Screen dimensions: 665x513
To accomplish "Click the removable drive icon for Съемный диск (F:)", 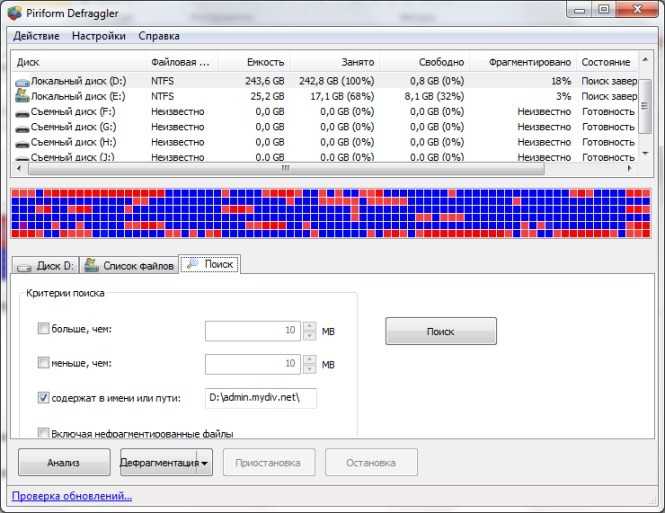I will tap(22, 113).
